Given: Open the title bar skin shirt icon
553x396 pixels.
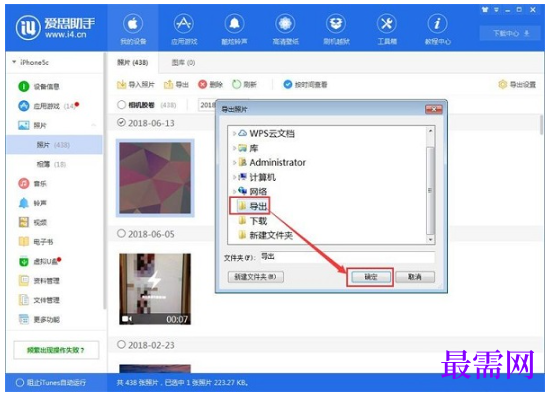Looking at the screenshot, I should tap(485, 10).
